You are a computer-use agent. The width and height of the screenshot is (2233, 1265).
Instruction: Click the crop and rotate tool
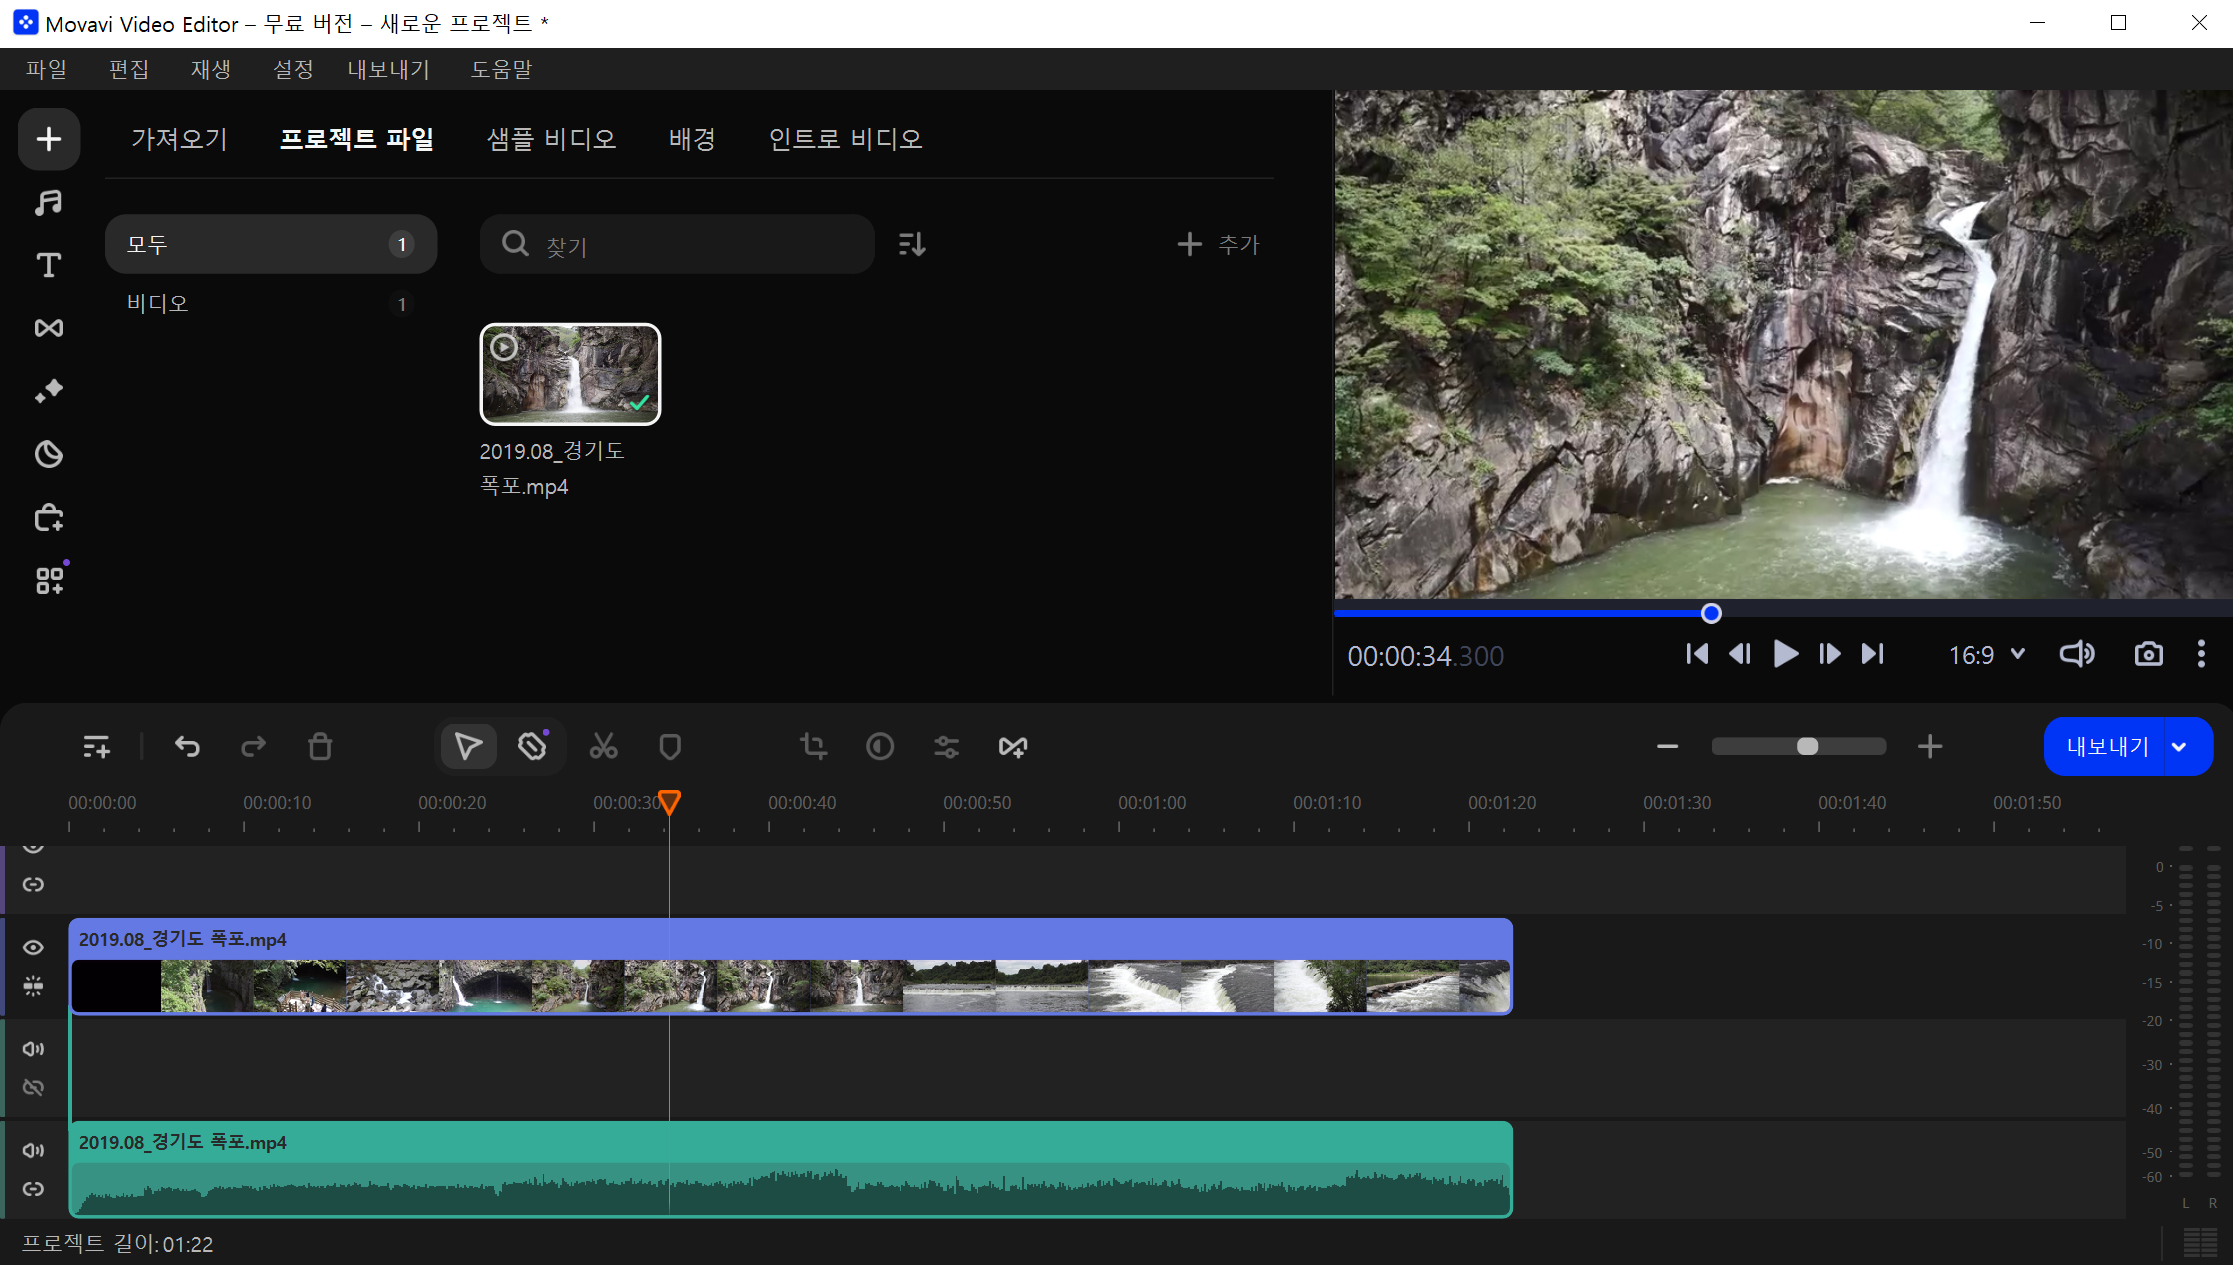813,746
